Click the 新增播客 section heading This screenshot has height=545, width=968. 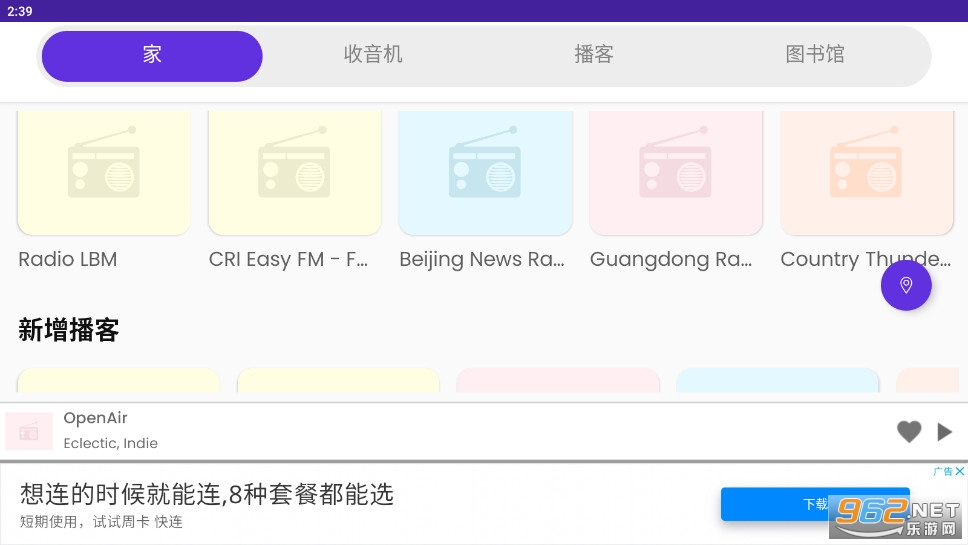tap(69, 330)
